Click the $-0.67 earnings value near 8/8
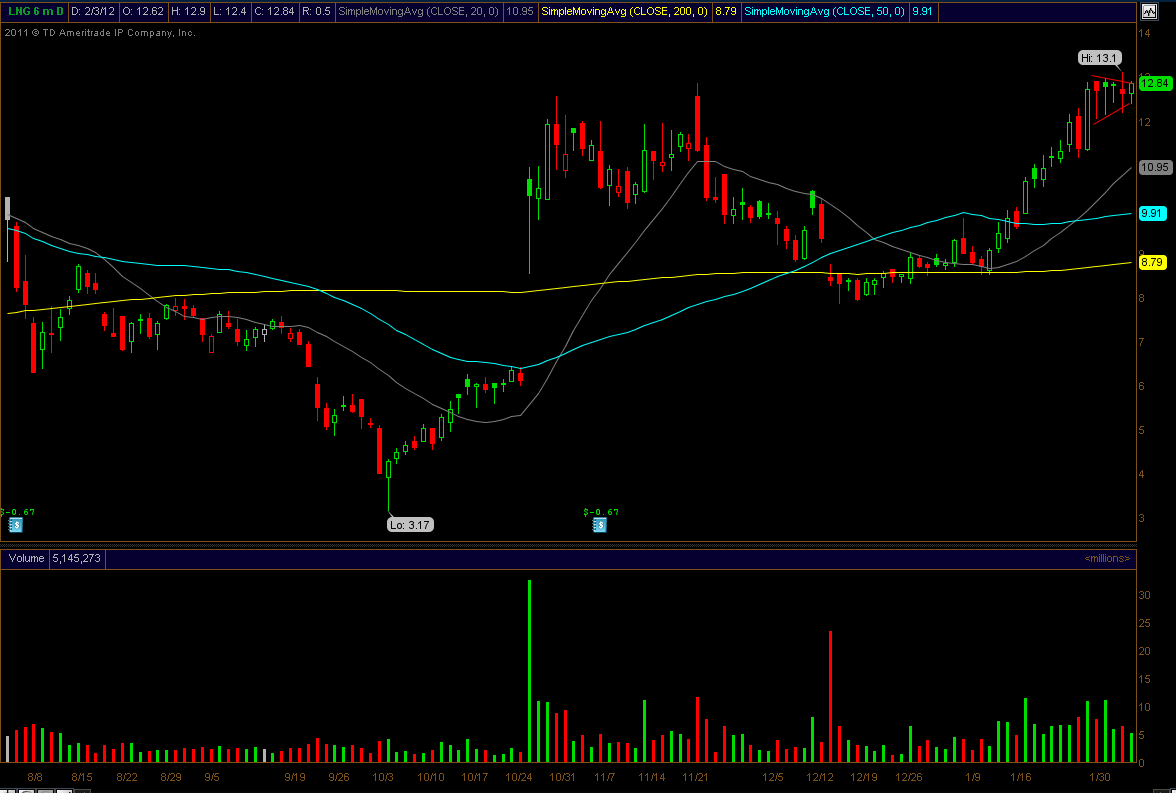This screenshot has width=1176, height=793. pyautogui.click(x=18, y=512)
